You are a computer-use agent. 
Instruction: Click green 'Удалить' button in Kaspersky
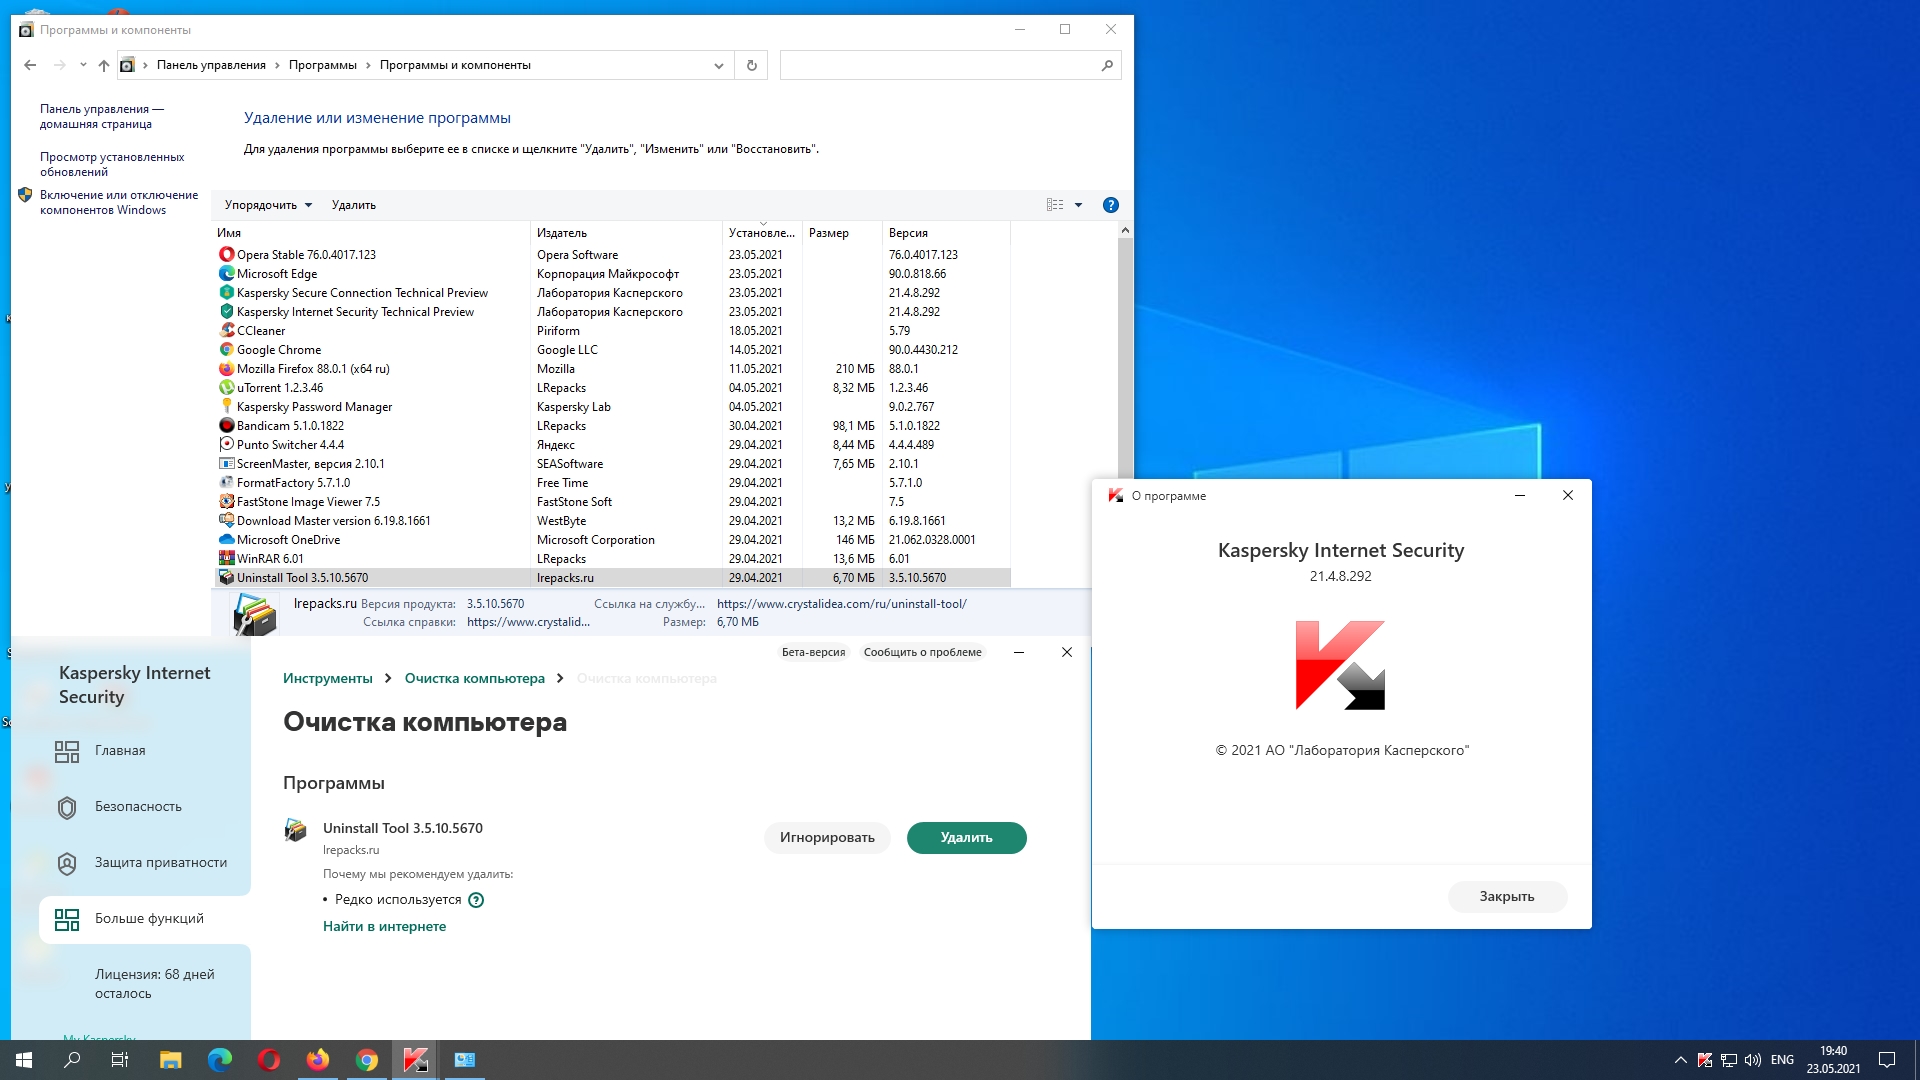(x=966, y=838)
